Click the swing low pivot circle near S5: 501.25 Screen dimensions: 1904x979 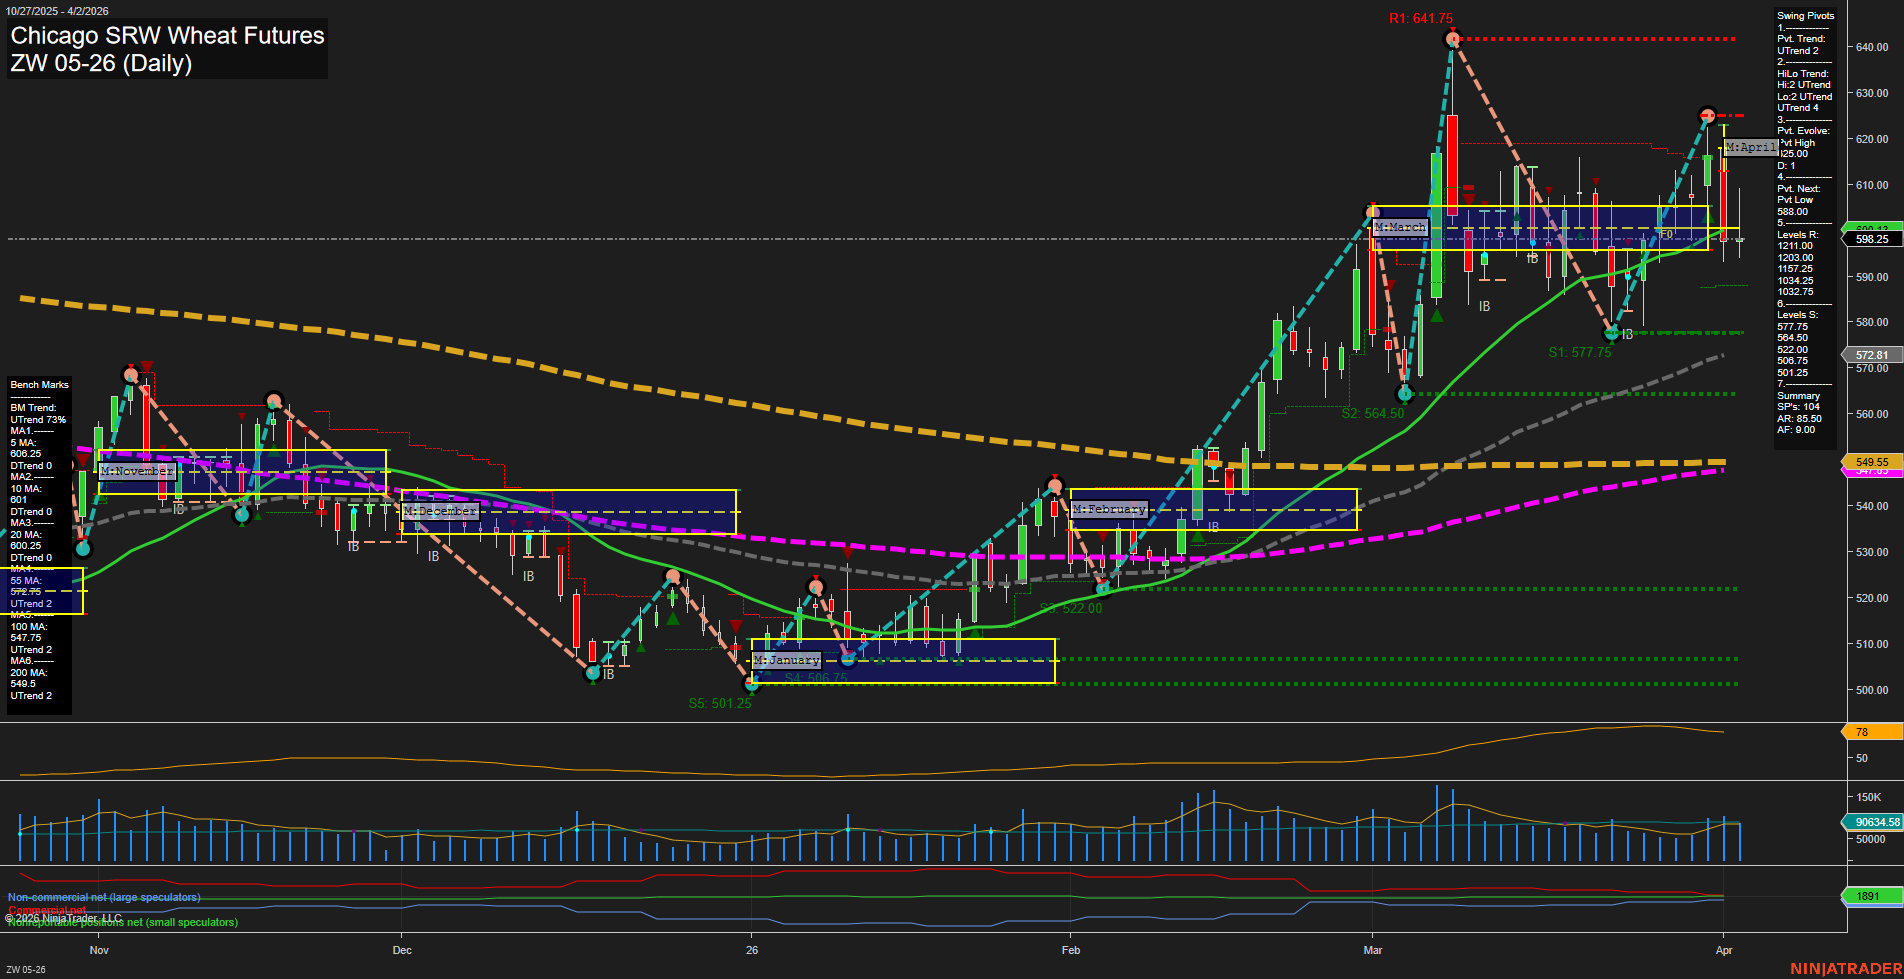751,685
